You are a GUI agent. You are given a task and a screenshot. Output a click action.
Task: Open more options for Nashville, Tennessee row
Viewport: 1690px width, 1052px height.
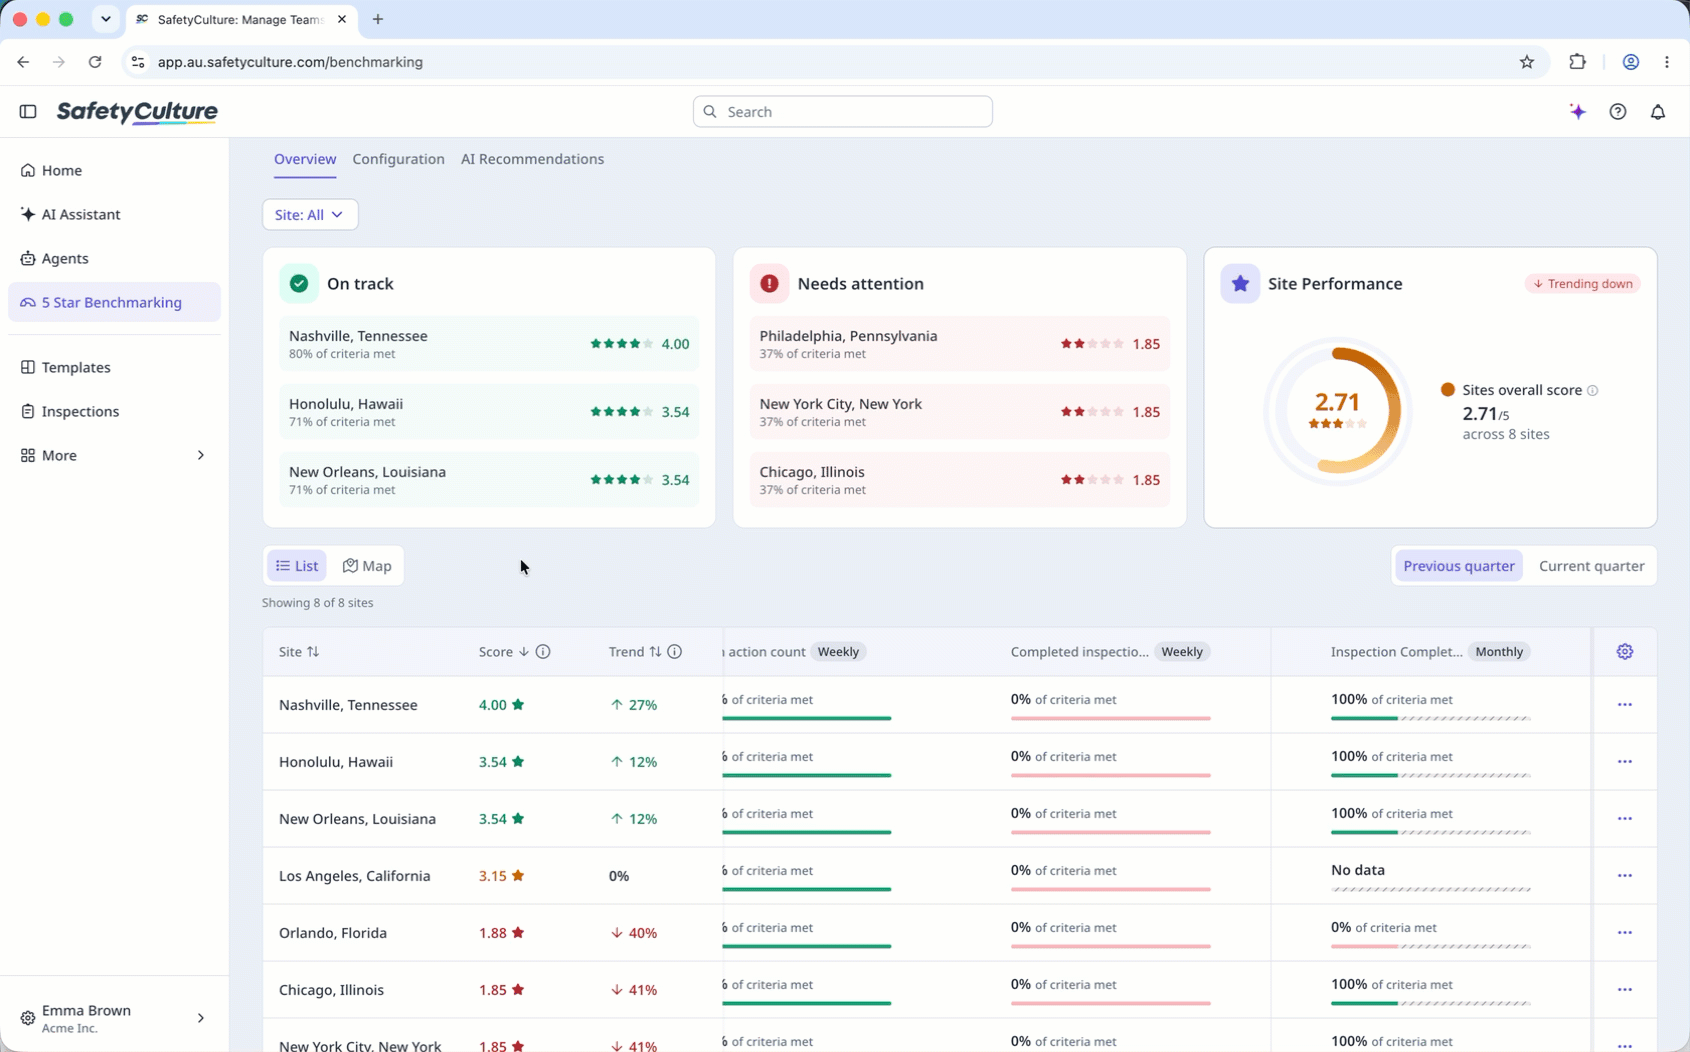[x=1625, y=705]
